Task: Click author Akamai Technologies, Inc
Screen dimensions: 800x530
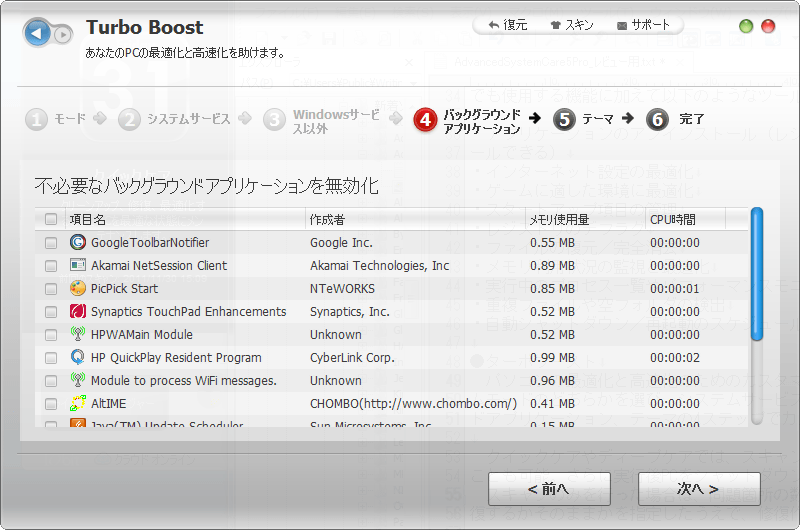Action: tap(380, 266)
